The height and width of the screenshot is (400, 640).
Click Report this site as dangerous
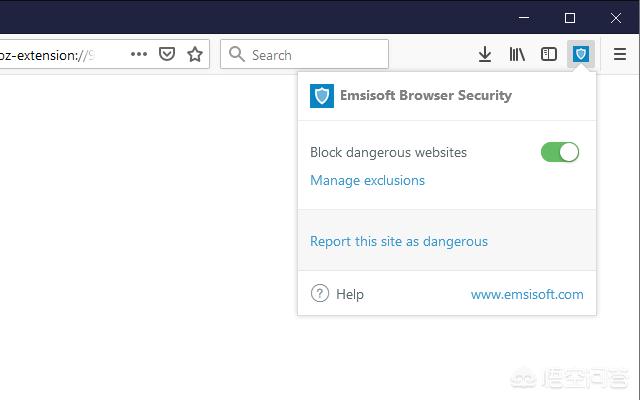399,241
